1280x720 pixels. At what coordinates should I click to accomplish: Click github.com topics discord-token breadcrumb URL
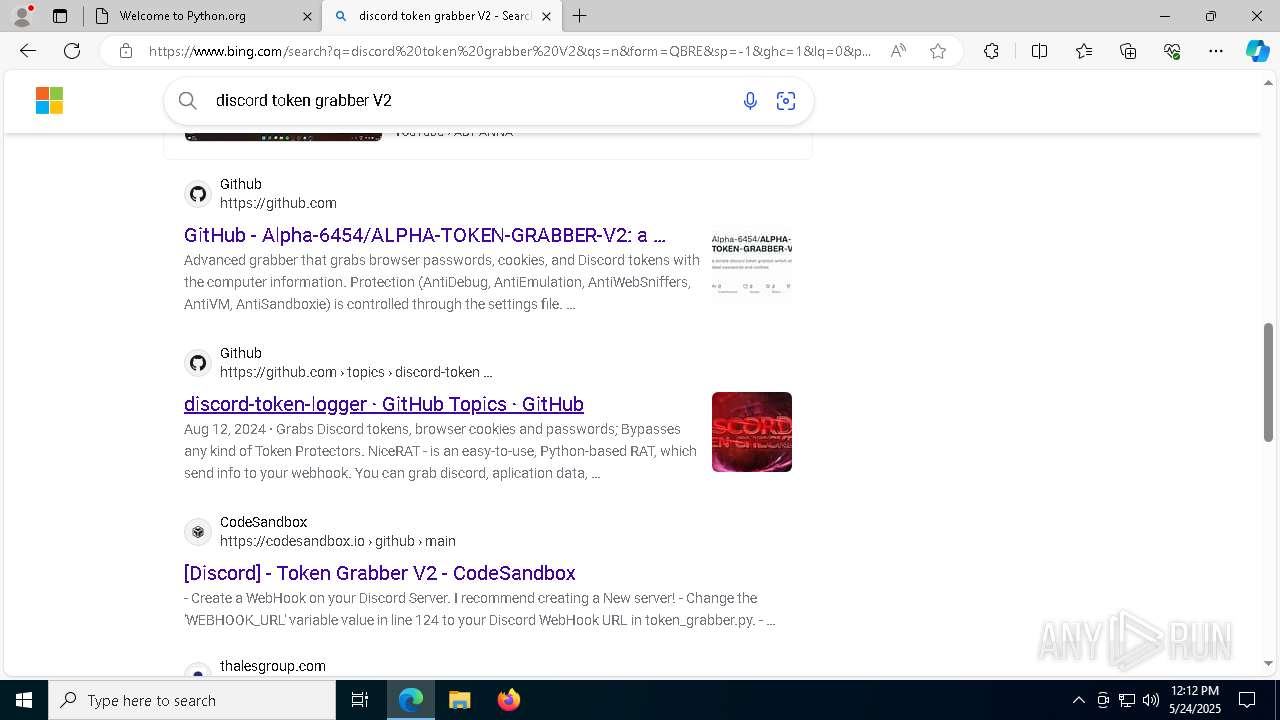point(356,372)
